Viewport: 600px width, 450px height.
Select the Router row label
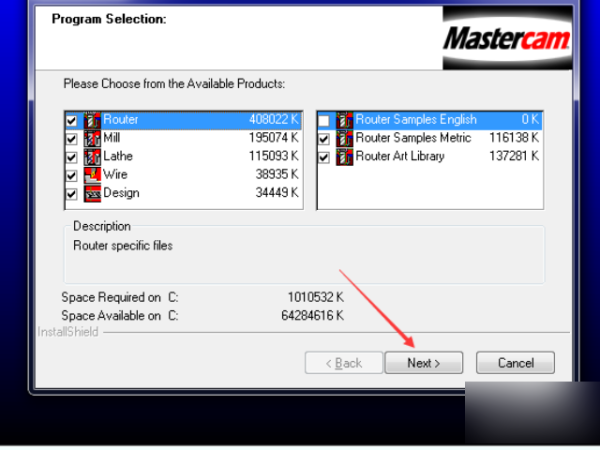[121, 120]
